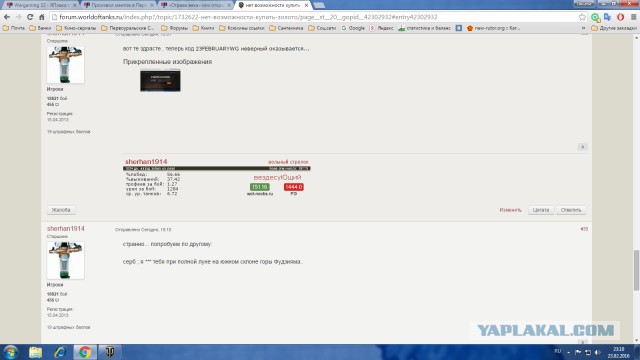The width and height of the screenshot is (640, 360).
Task: Open the Google bookmark
Action: coord(353,28)
